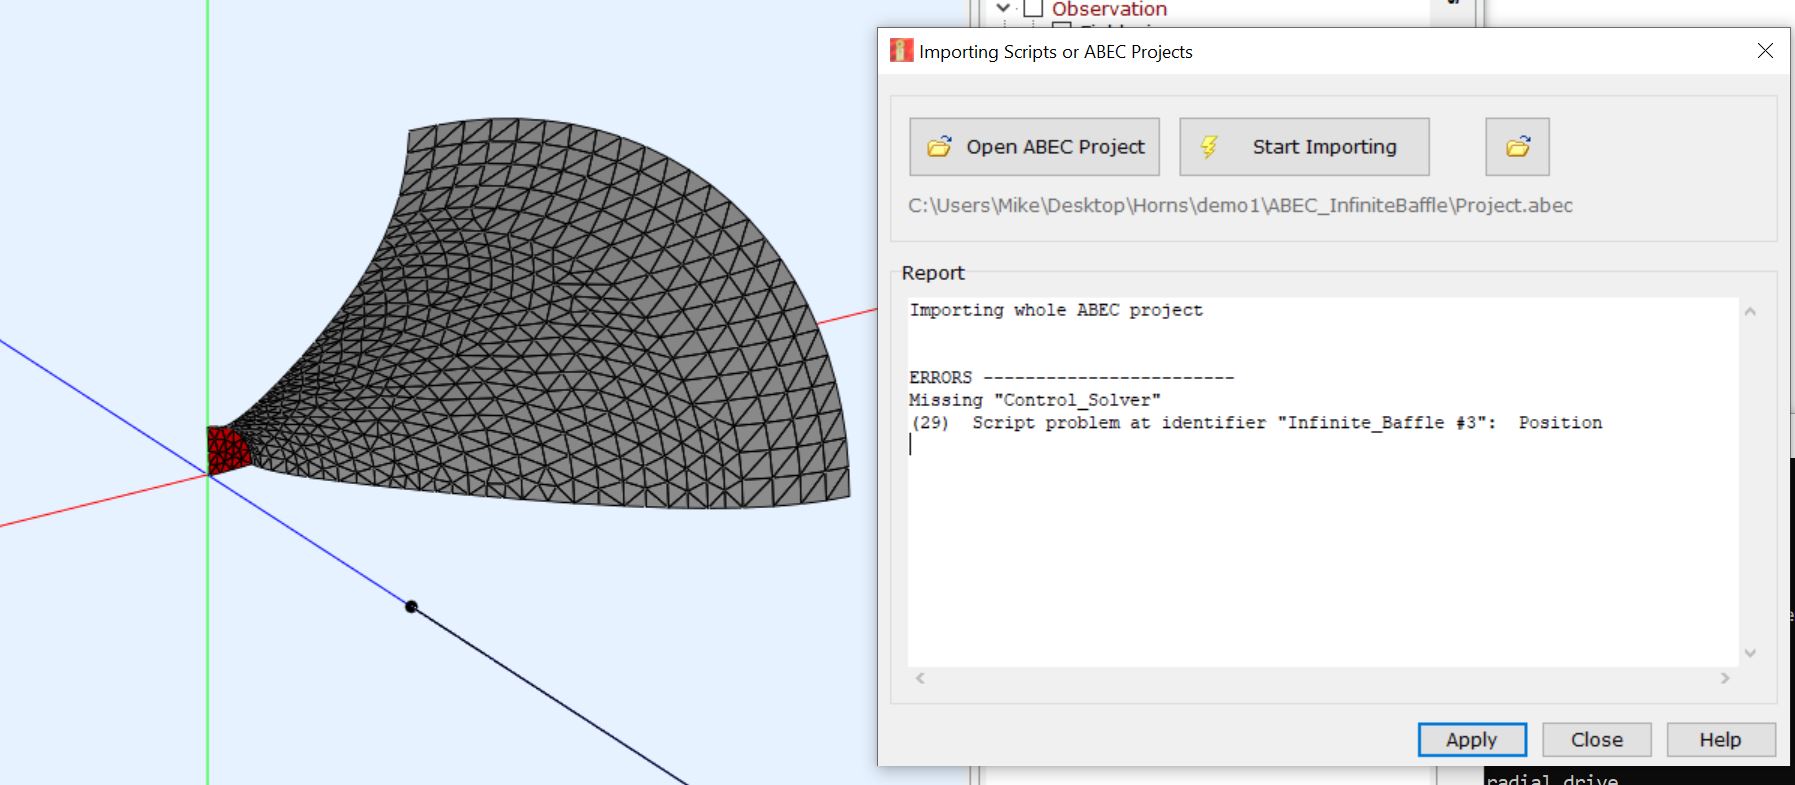Click the black observation point marker
This screenshot has height=785, width=1795.
pos(411,607)
